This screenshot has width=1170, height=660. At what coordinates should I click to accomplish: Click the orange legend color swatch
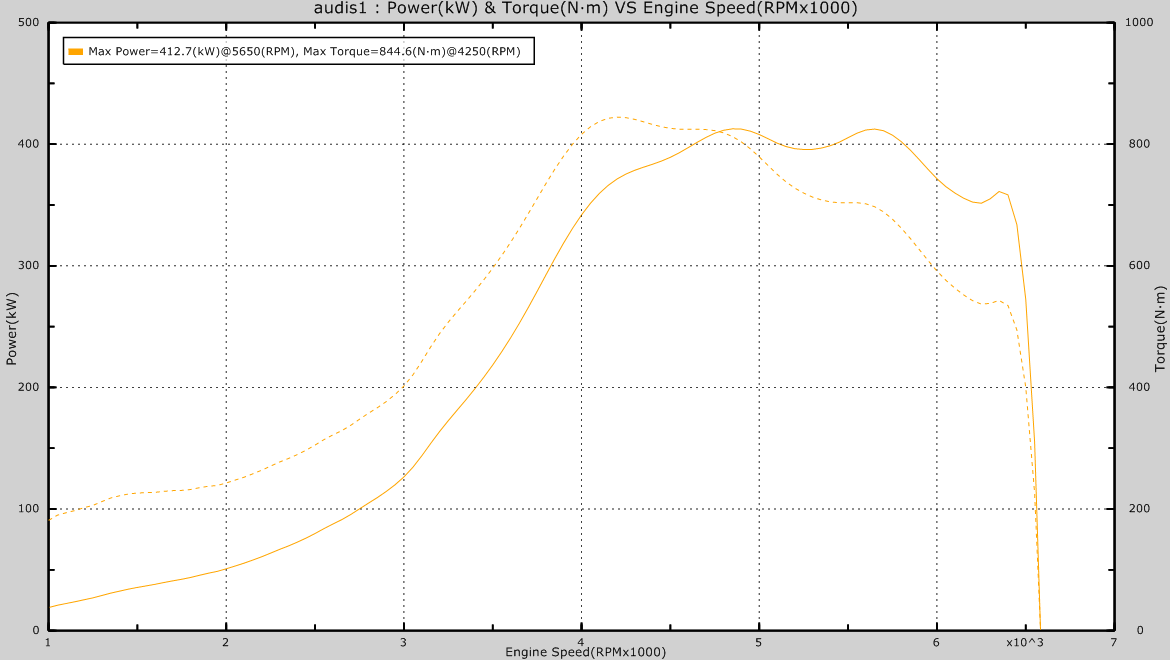[76, 51]
